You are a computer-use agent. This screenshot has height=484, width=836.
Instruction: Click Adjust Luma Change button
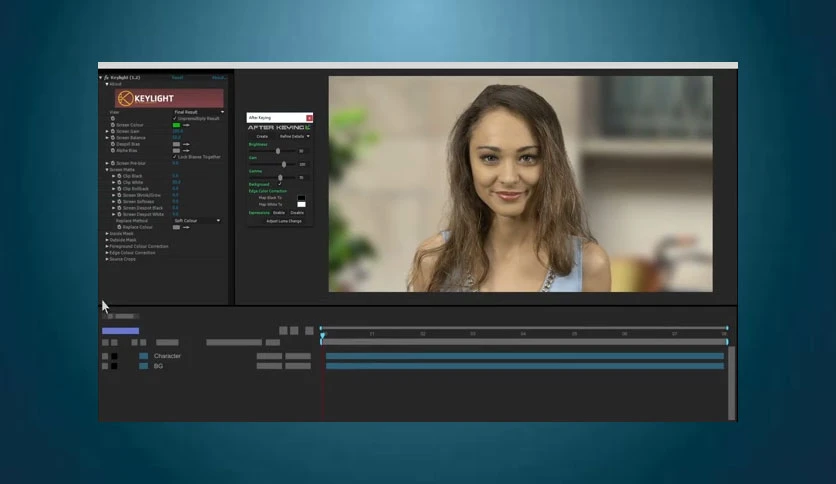[x=284, y=221]
